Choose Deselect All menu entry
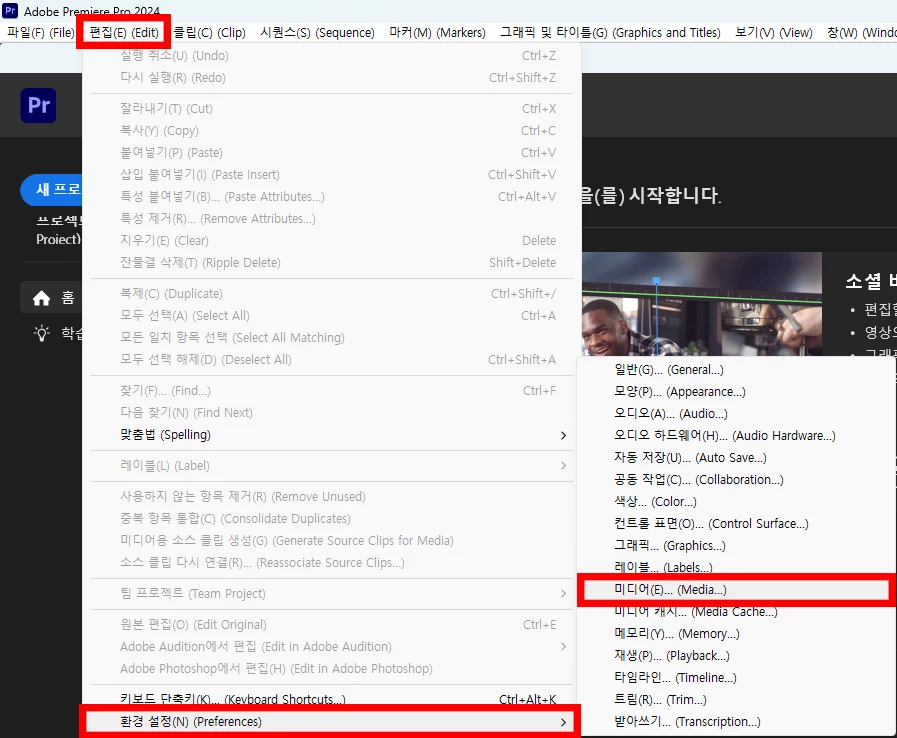The height and width of the screenshot is (738, 897). pos(332,360)
